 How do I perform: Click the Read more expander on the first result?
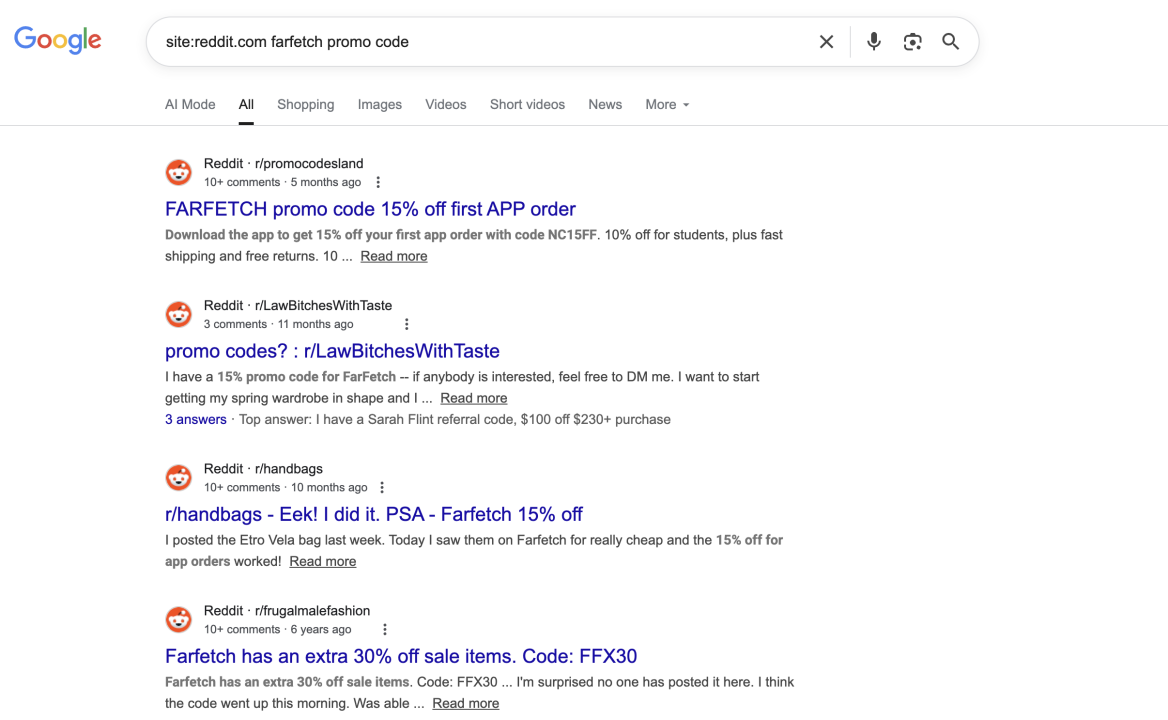(x=393, y=255)
